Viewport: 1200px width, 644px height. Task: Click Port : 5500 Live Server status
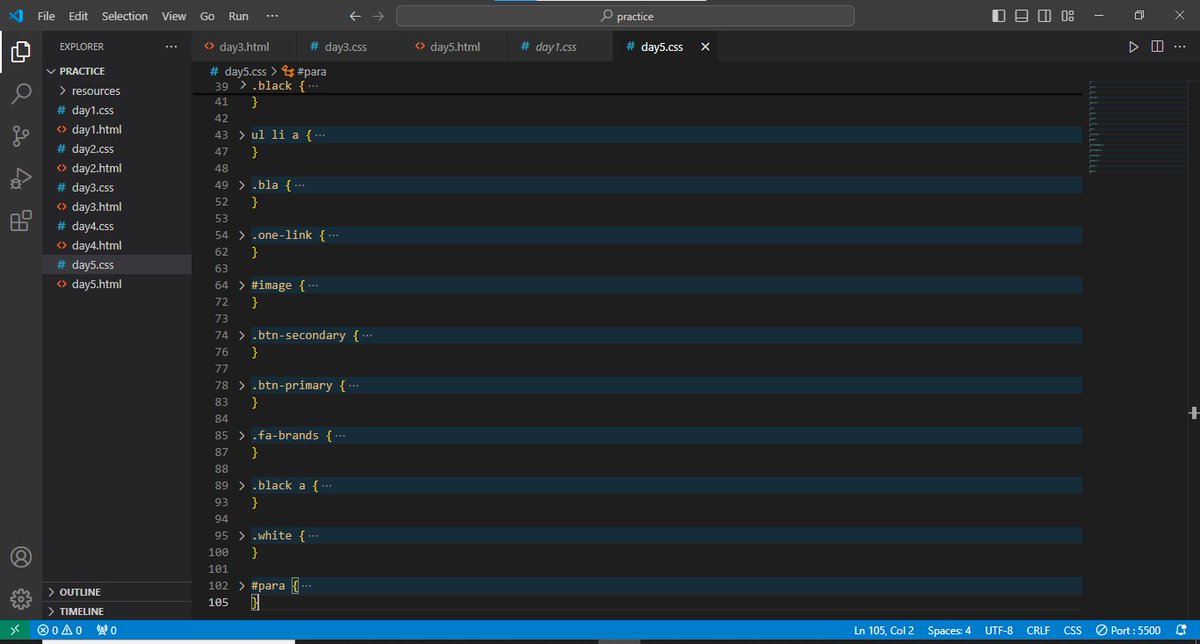pos(1128,631)
